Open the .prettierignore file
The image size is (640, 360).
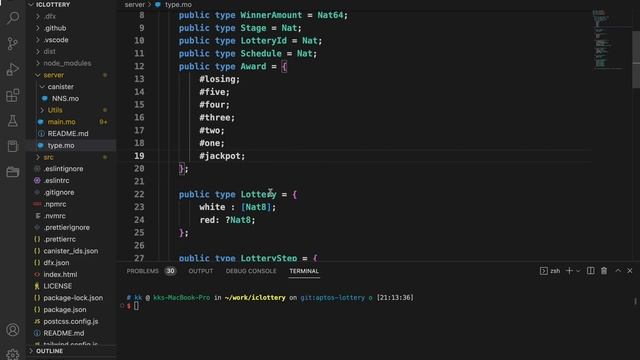tap(67, 227)
